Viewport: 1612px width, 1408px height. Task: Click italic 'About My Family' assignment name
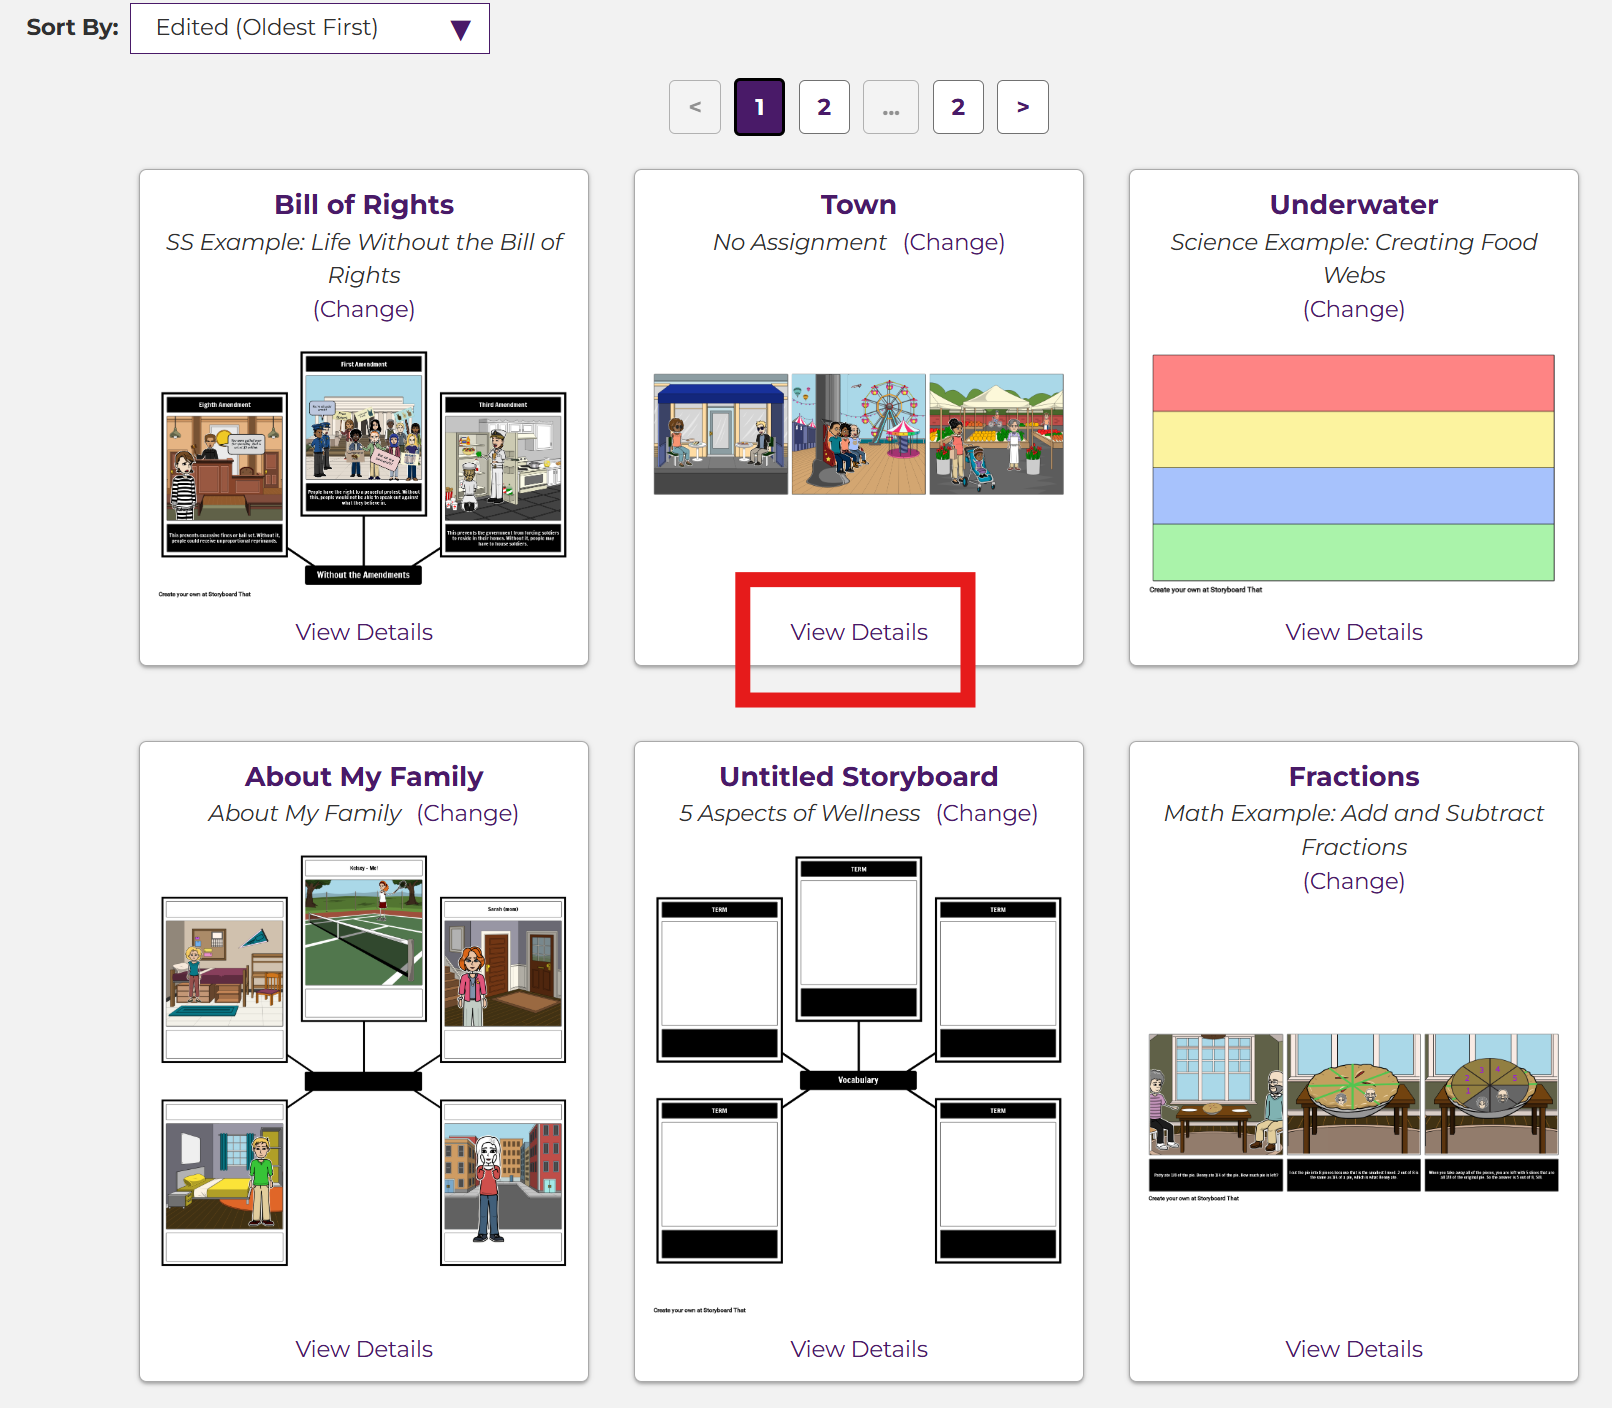pyautogui.click(x=305, y=813)
